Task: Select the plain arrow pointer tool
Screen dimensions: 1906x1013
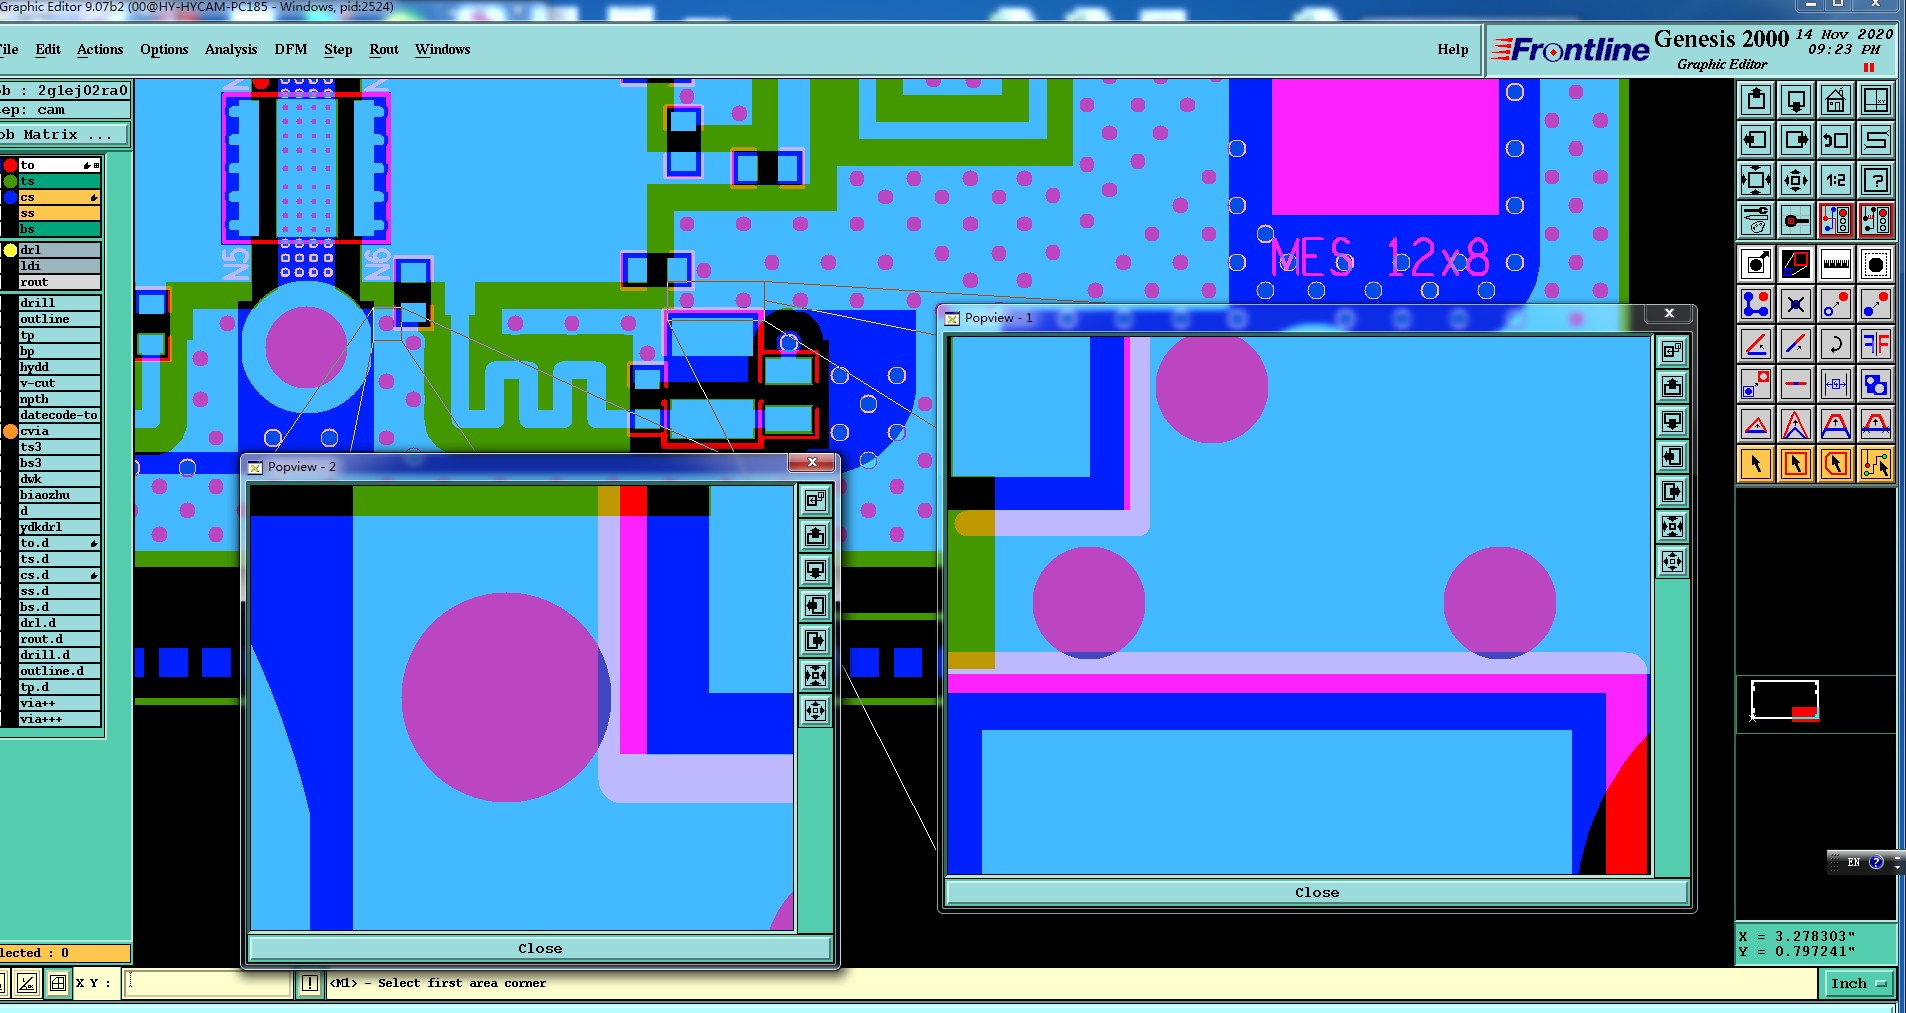Action: [x=1756, y=464]
